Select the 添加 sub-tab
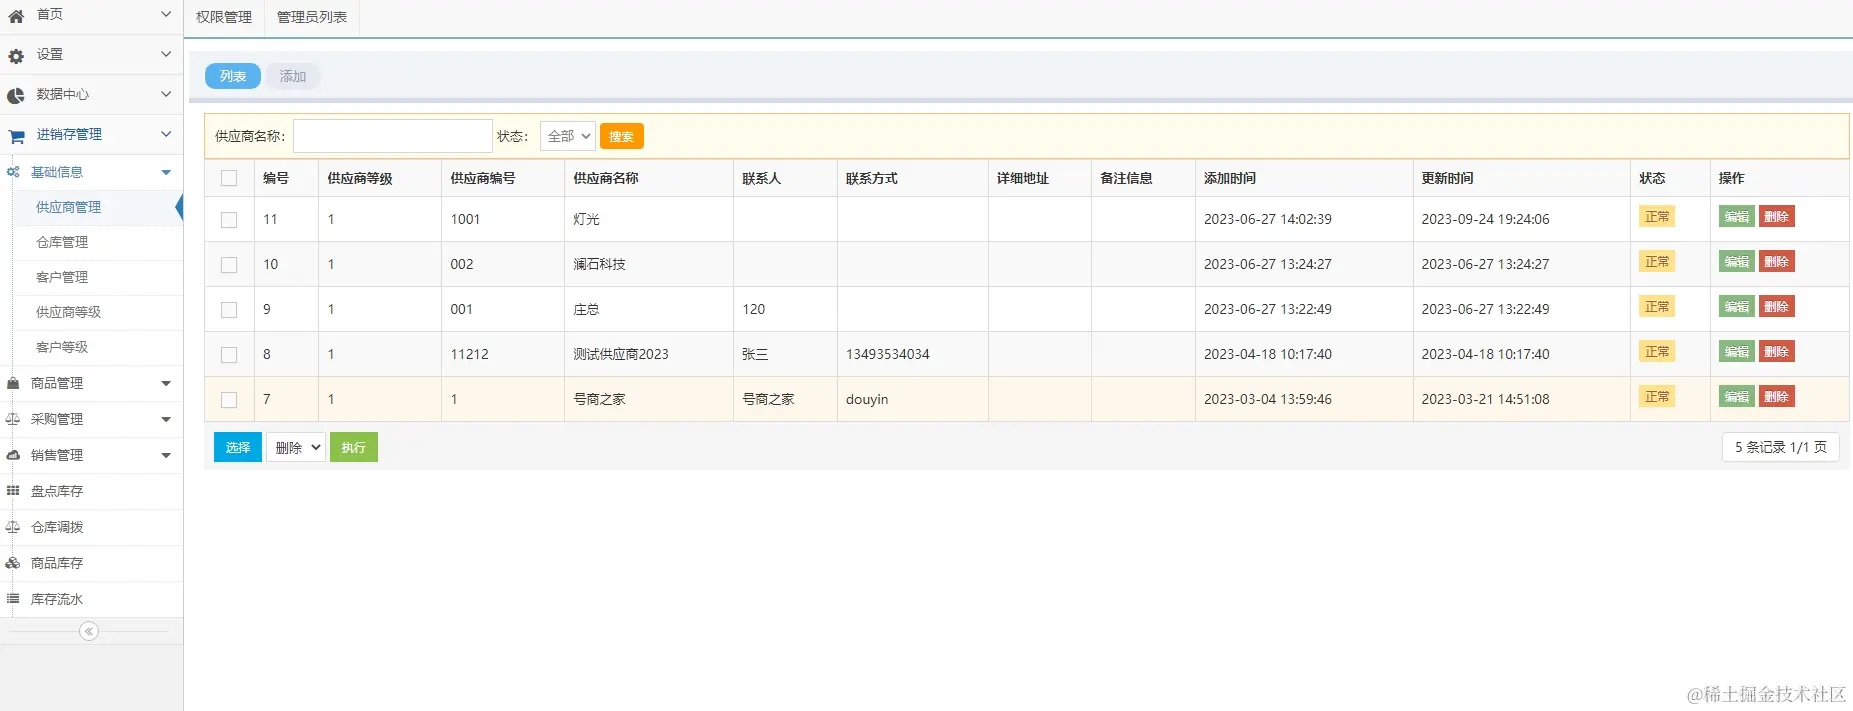This screenshot has height=711, width=1853. tap(293, 76)
